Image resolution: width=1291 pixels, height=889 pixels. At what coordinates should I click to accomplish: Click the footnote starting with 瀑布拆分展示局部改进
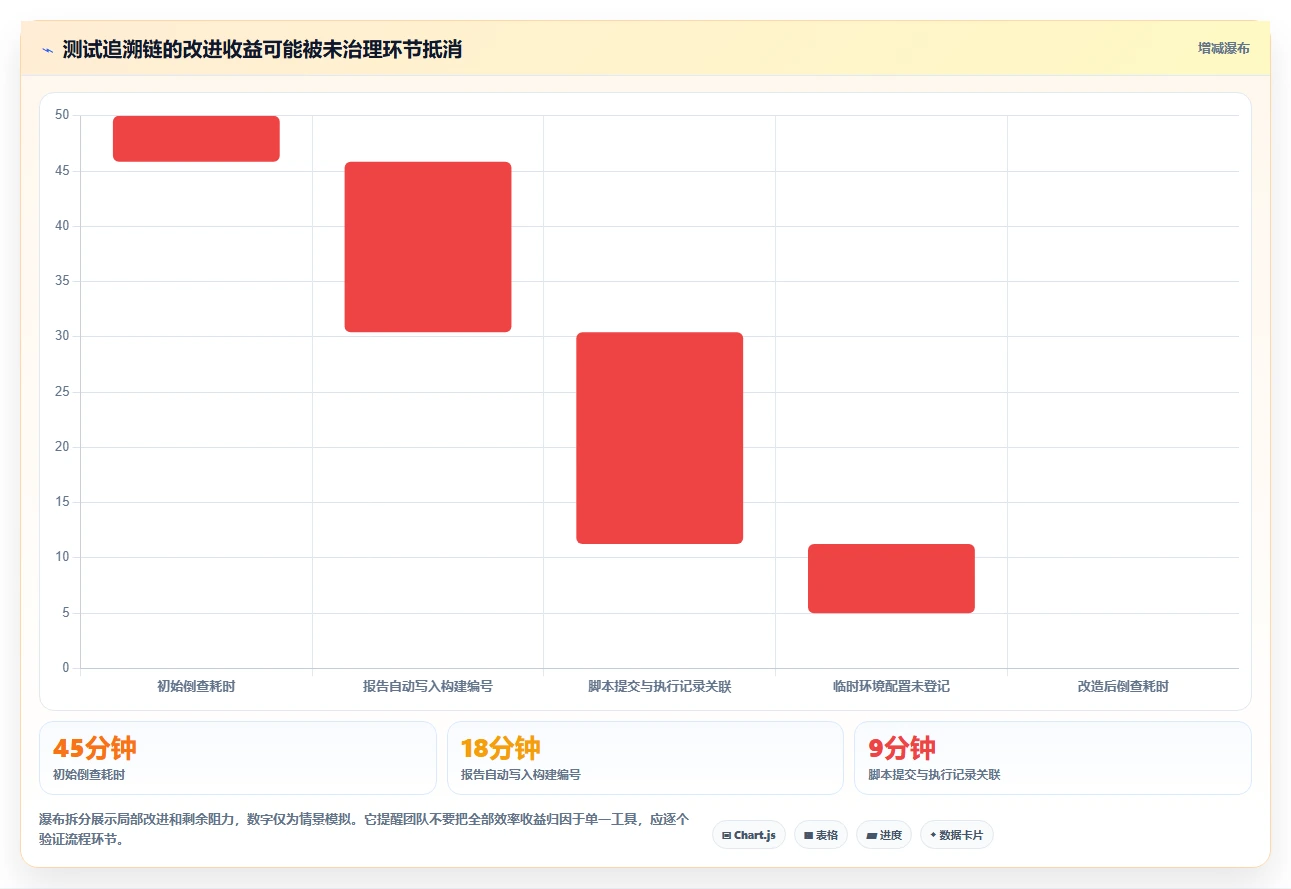[x=364, y=830]
